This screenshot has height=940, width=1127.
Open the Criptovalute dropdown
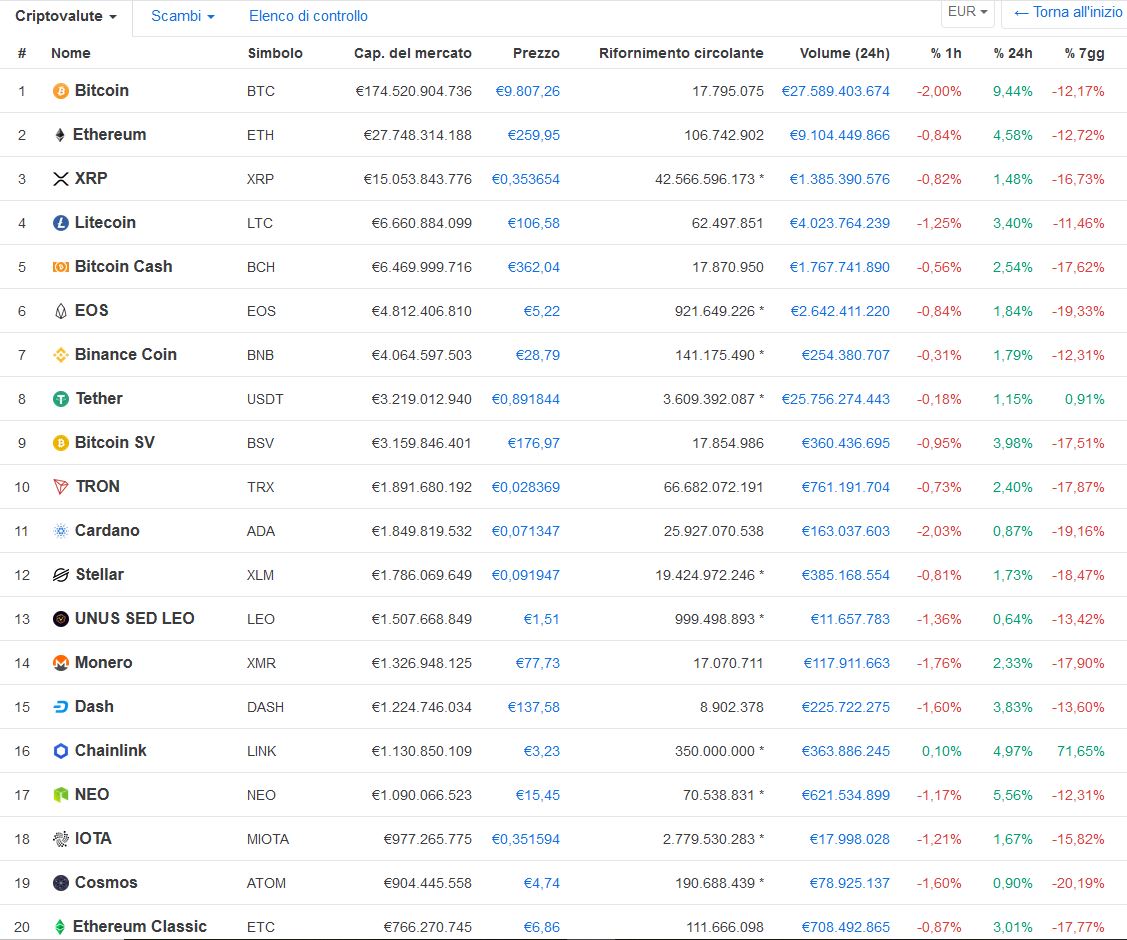(x=65, y=16)
